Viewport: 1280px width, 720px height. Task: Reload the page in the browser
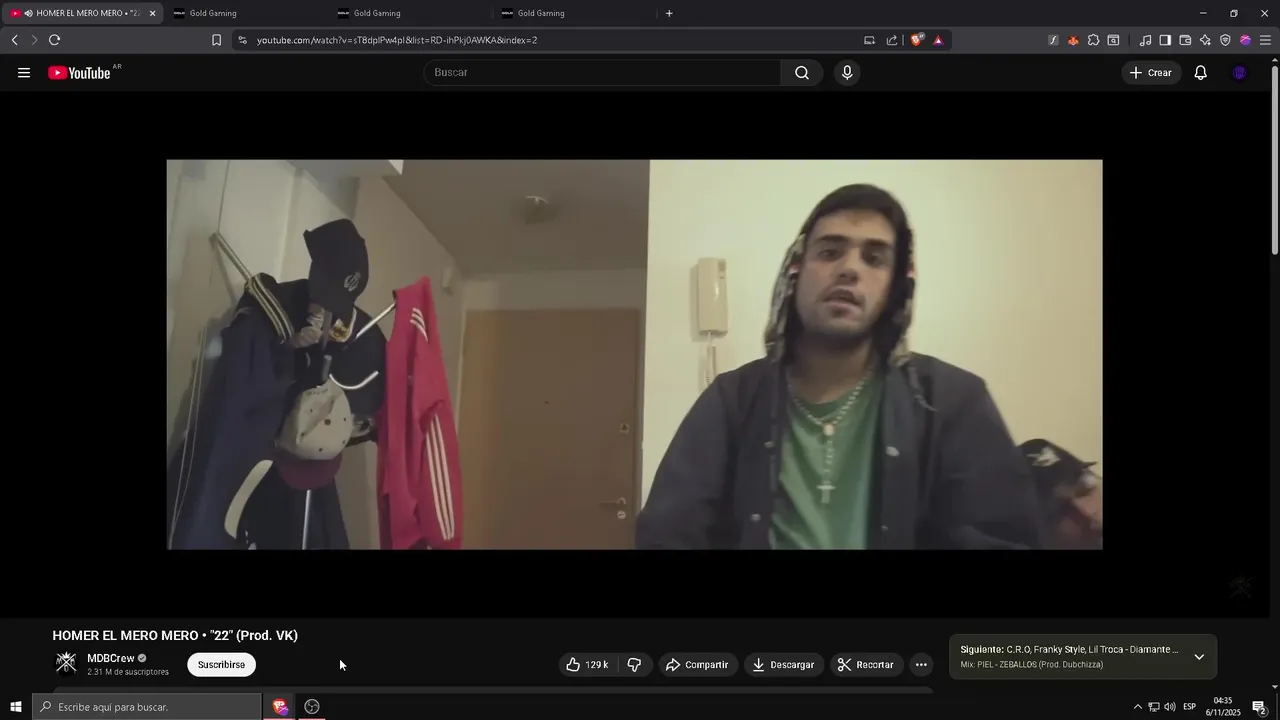click(x=54, y=40)
